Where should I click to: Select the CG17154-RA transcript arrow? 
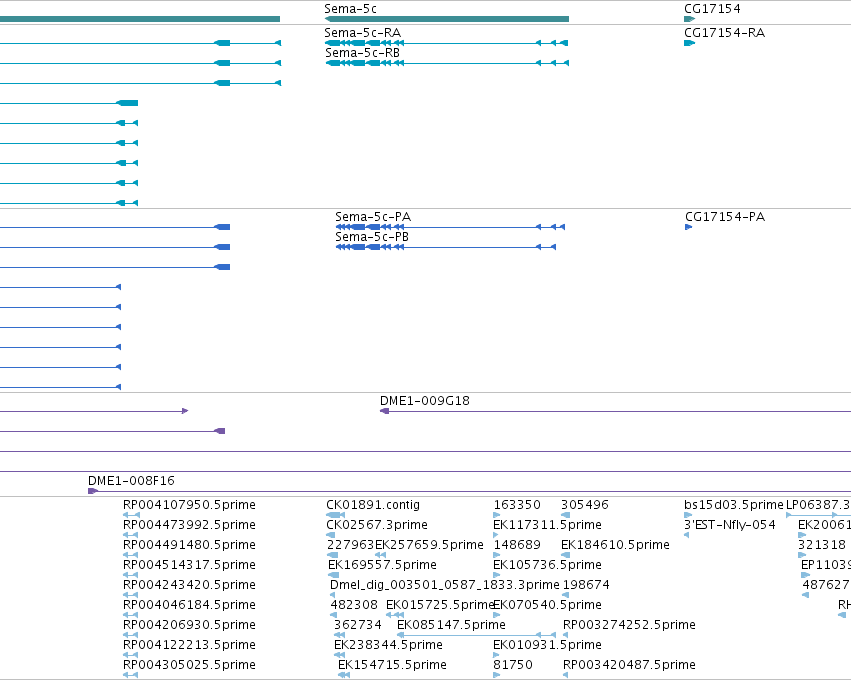click(689, 43)
